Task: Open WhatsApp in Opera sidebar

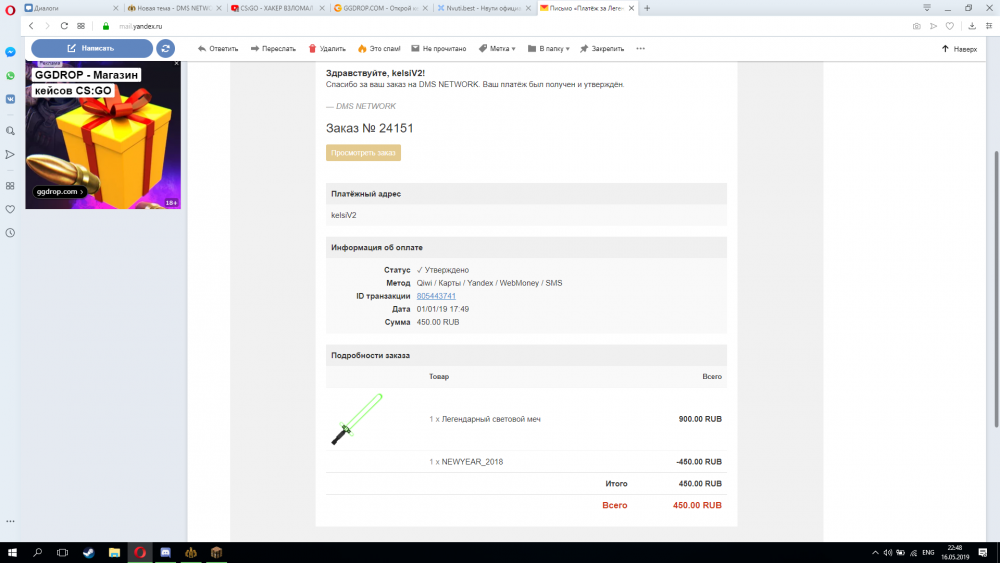Action: tap(10, 76)
